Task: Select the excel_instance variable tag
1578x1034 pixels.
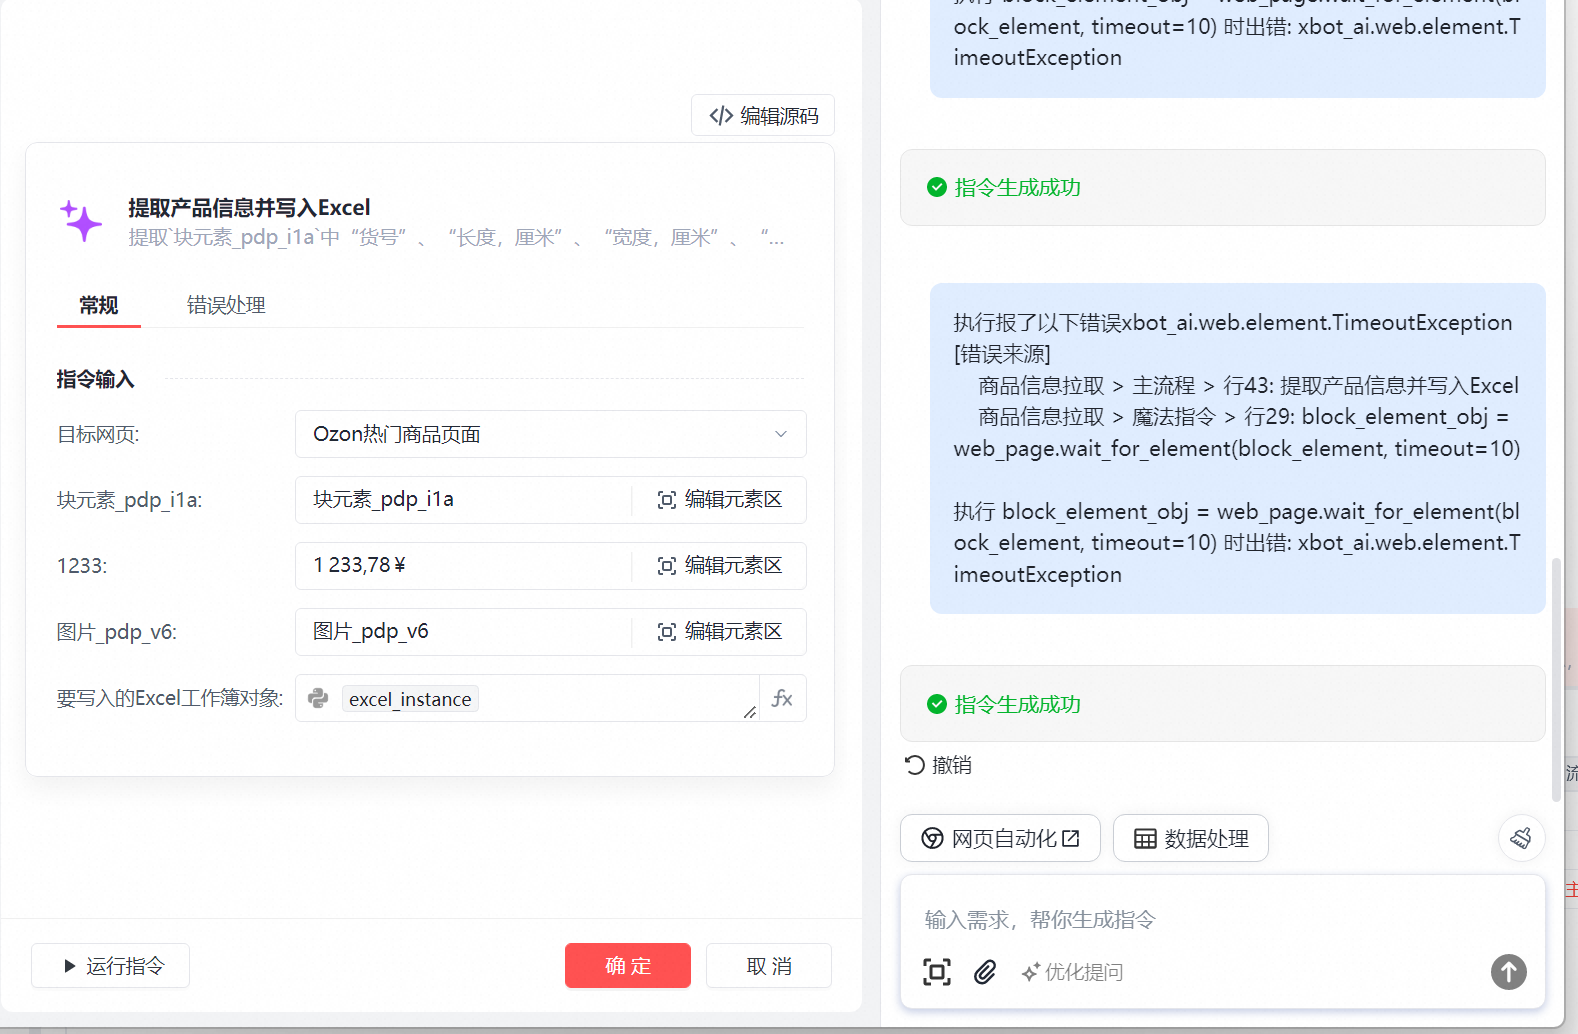Action: coord(410,699)
